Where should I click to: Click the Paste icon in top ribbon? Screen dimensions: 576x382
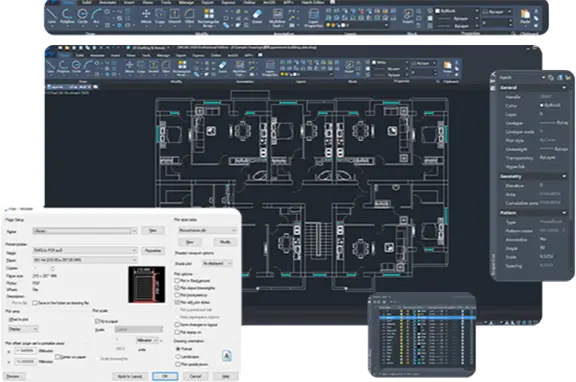point(525,16)
